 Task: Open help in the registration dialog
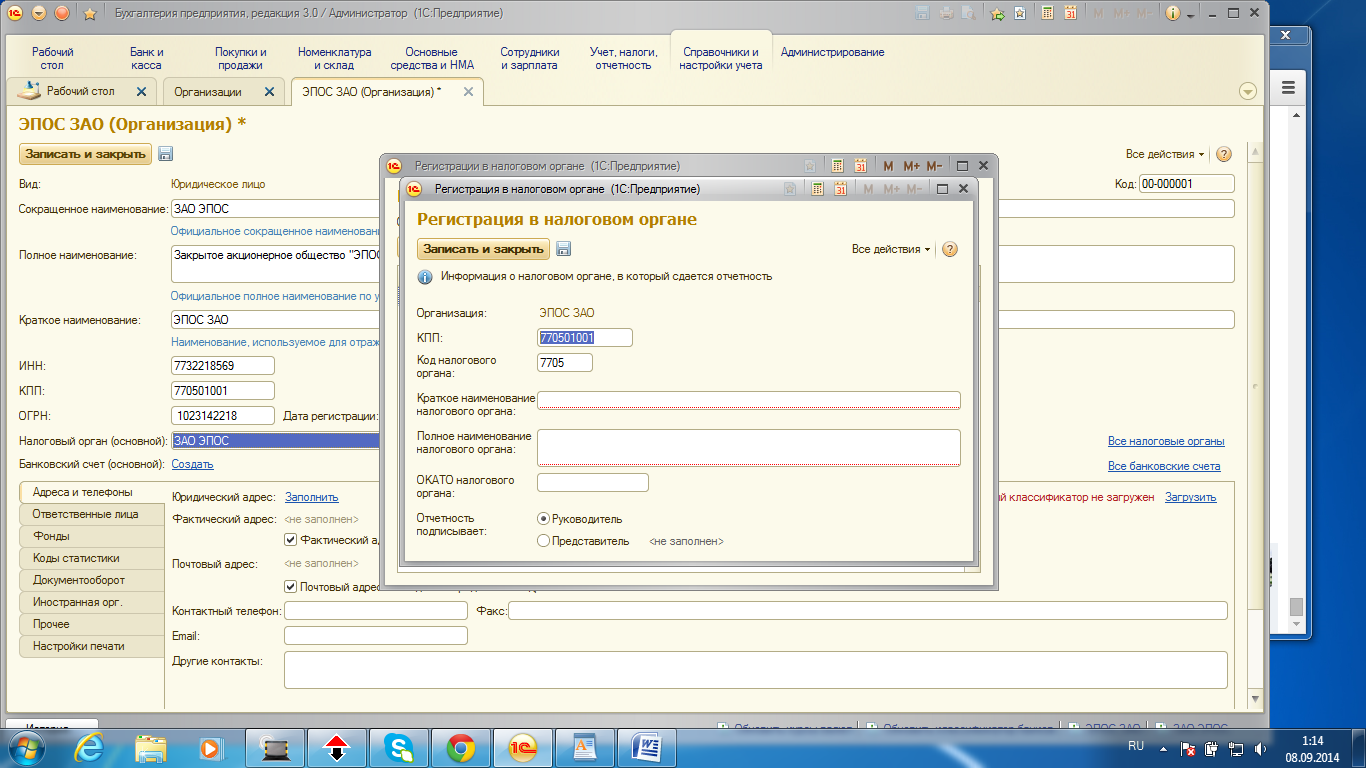[950, 249]
